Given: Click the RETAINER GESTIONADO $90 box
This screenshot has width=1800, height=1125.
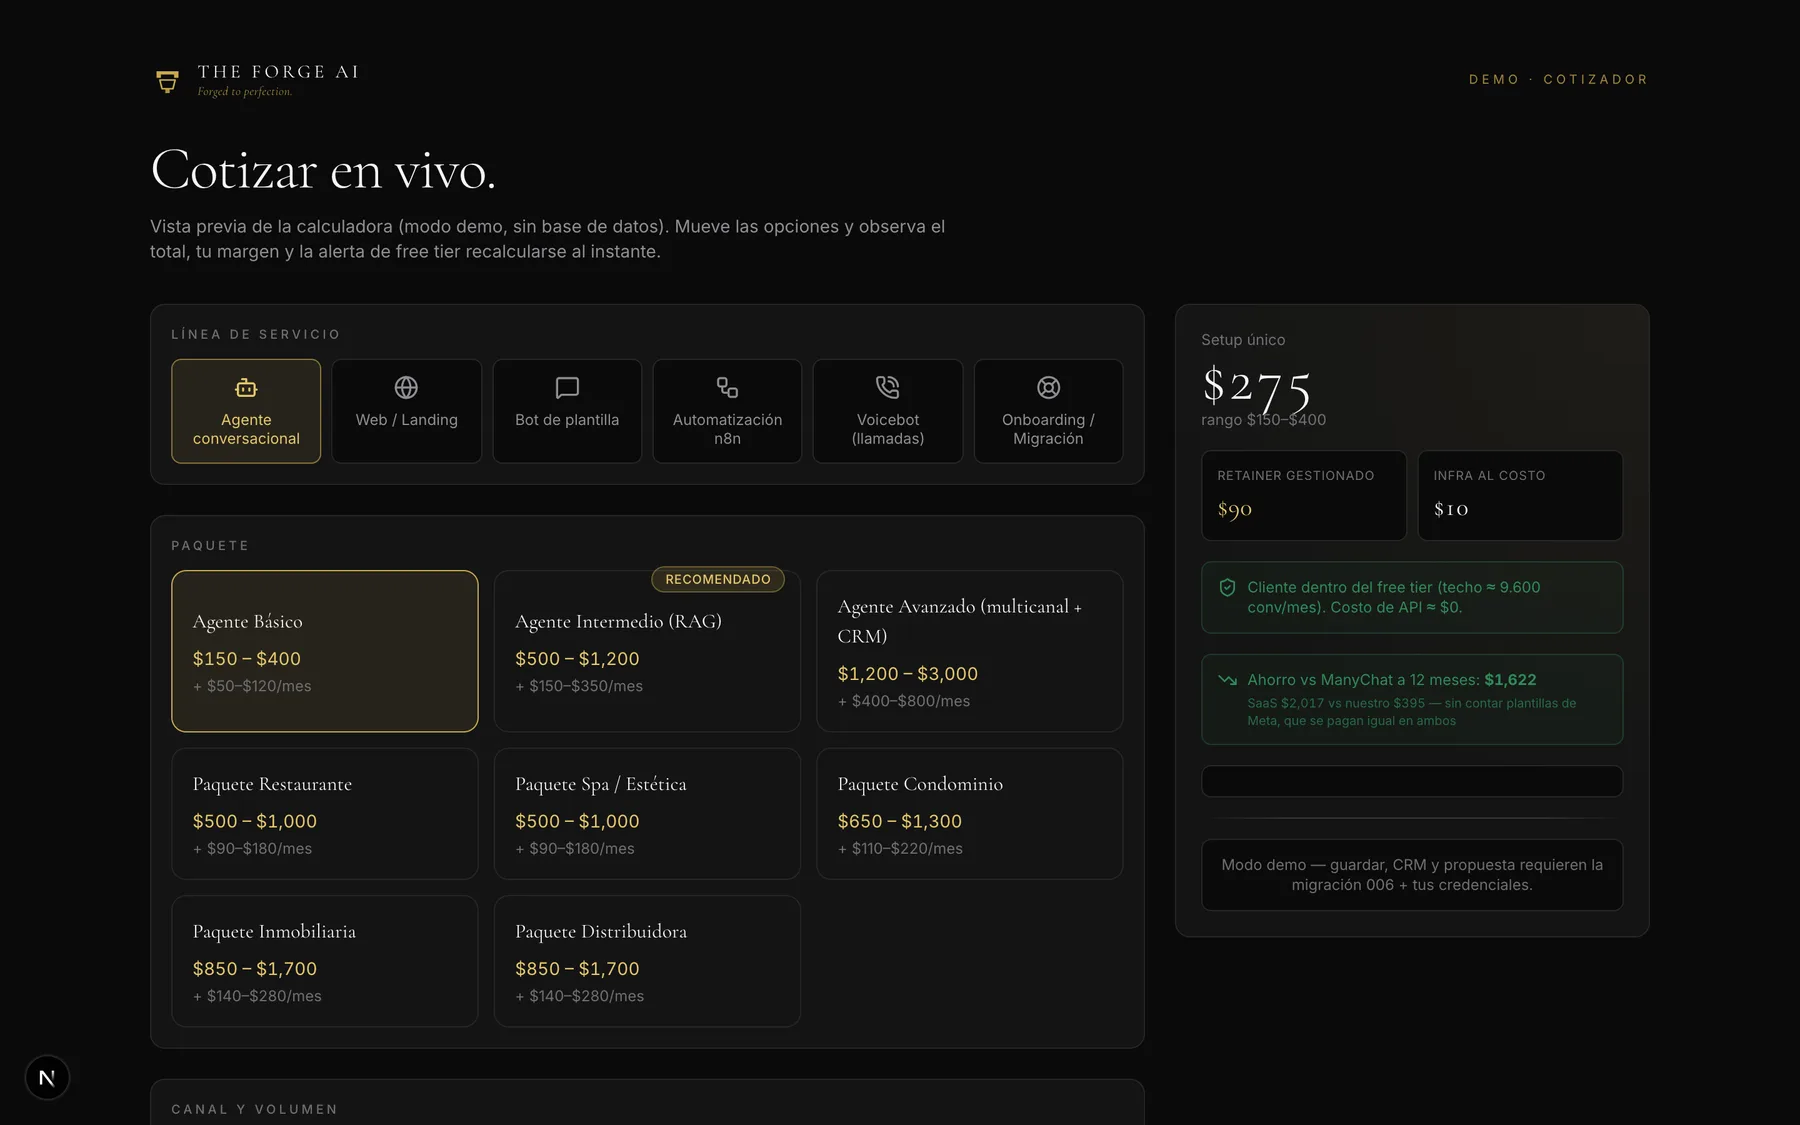Looking at the screenshot, I should [1304, 496].
